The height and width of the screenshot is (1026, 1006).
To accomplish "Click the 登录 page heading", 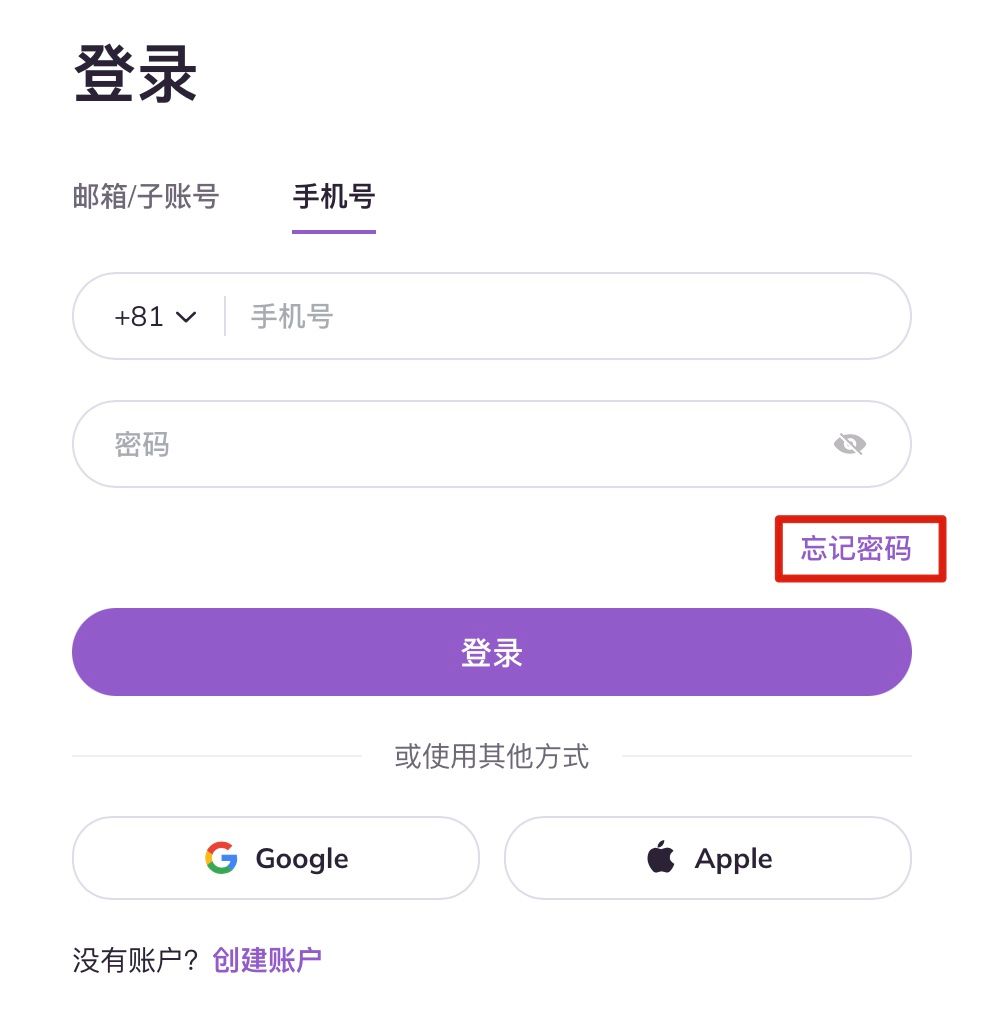I will coord(136,75).
